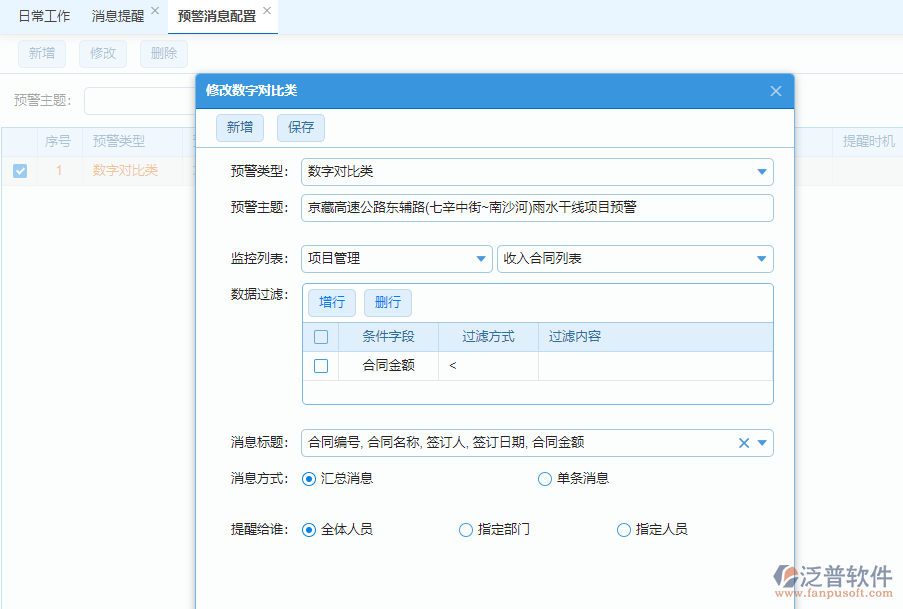Image resolution: width=903 pixels, height=609 pixels.
Task: Click the 泛普软件 logo
Action: [x=833, y=576]
